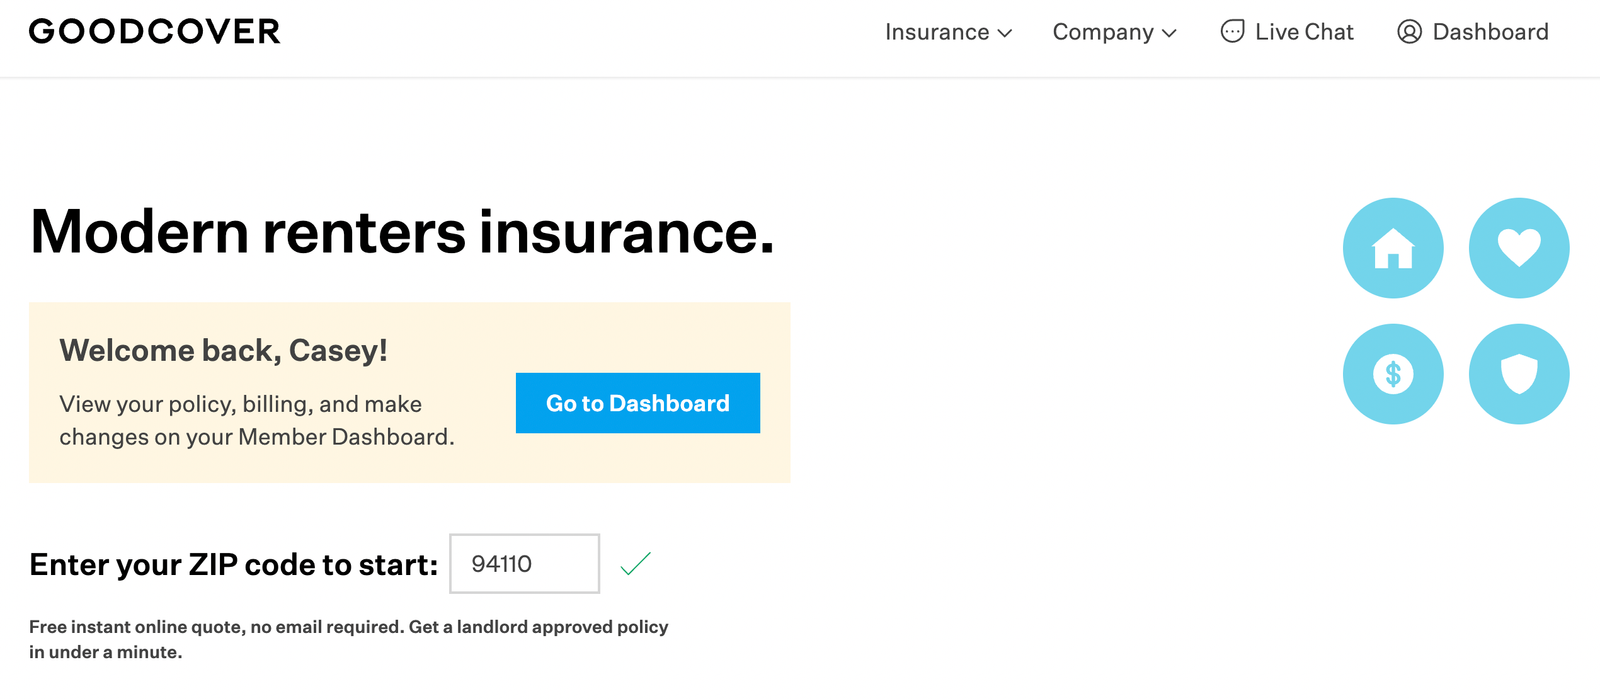Click the dollar sign icon
The width and height of the screenshot is (1600, 699).
(x=1393, y=373)
